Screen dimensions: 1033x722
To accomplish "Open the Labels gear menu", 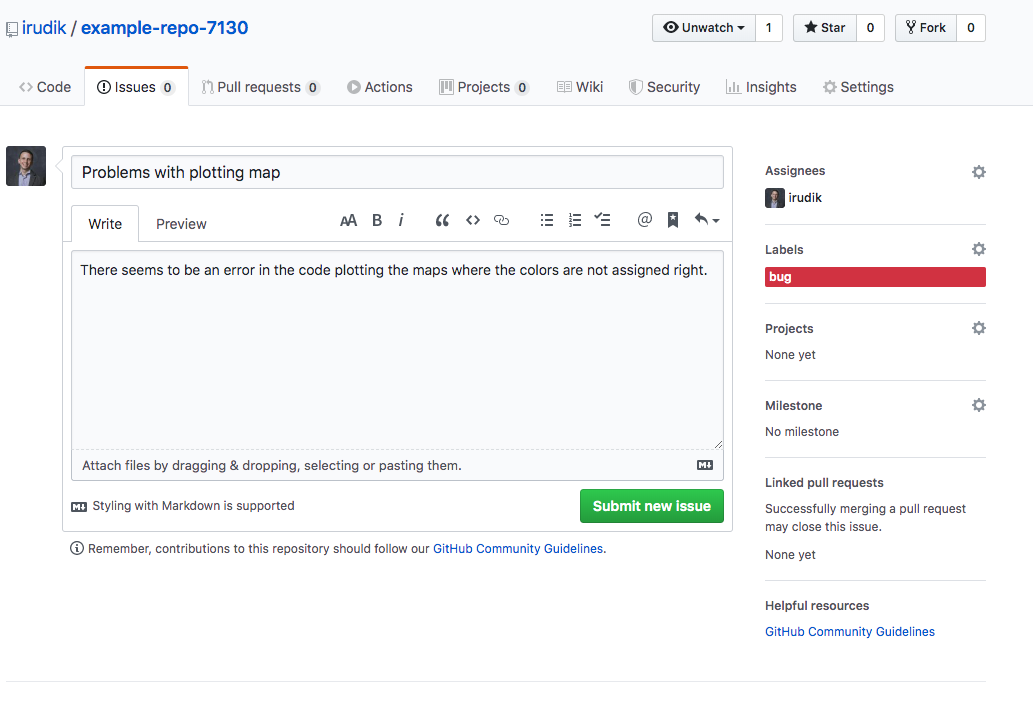I will coord(978,249).
